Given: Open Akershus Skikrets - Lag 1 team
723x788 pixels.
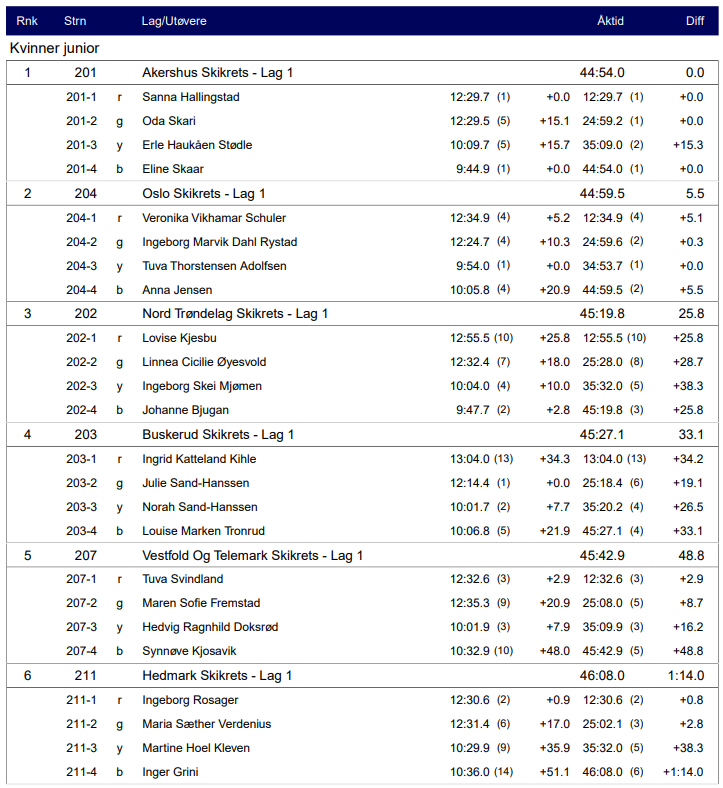Looking at the screenshot, I should pyautogui.click(x=217, y=73).
